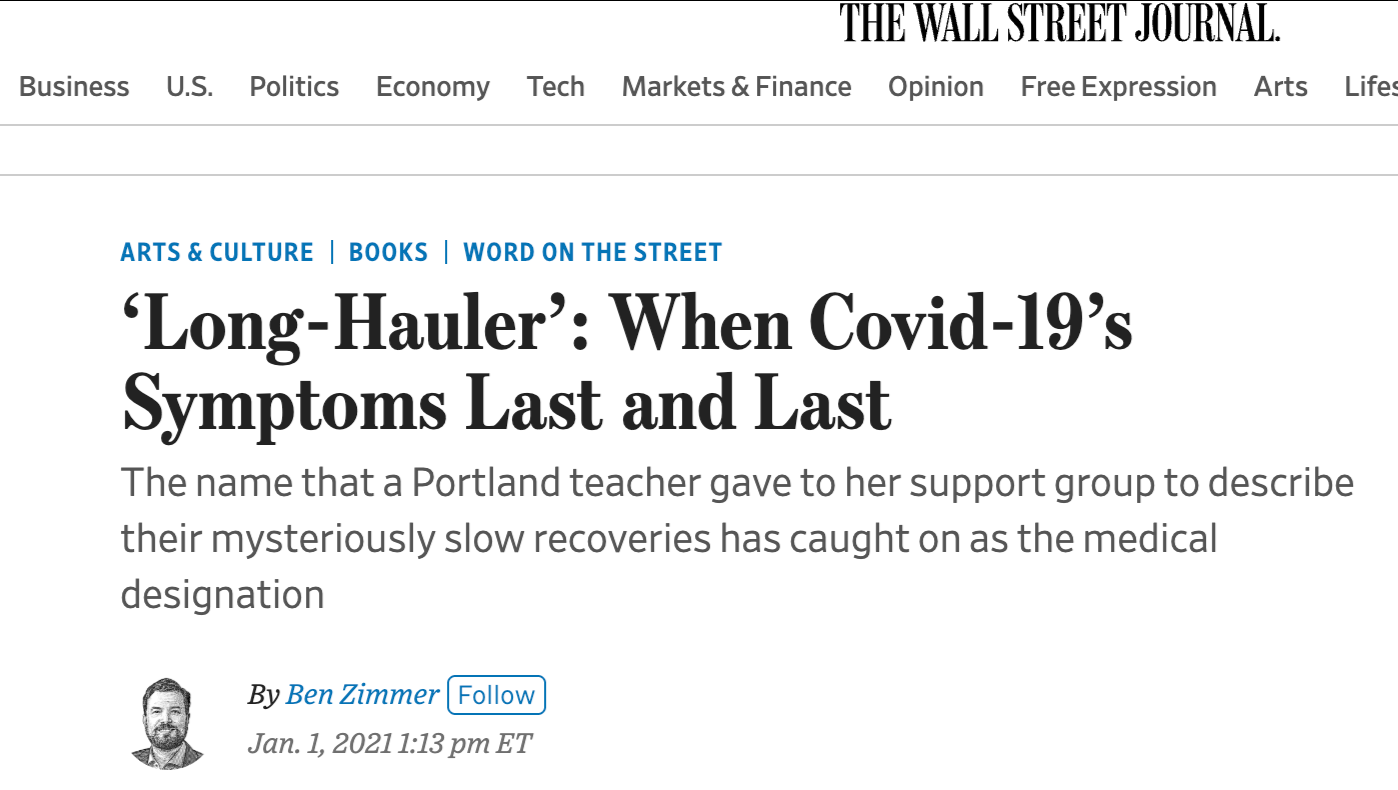This screenshot has width=1398, height=790.
Task: Open the Books category link
Action: point(388,252)
